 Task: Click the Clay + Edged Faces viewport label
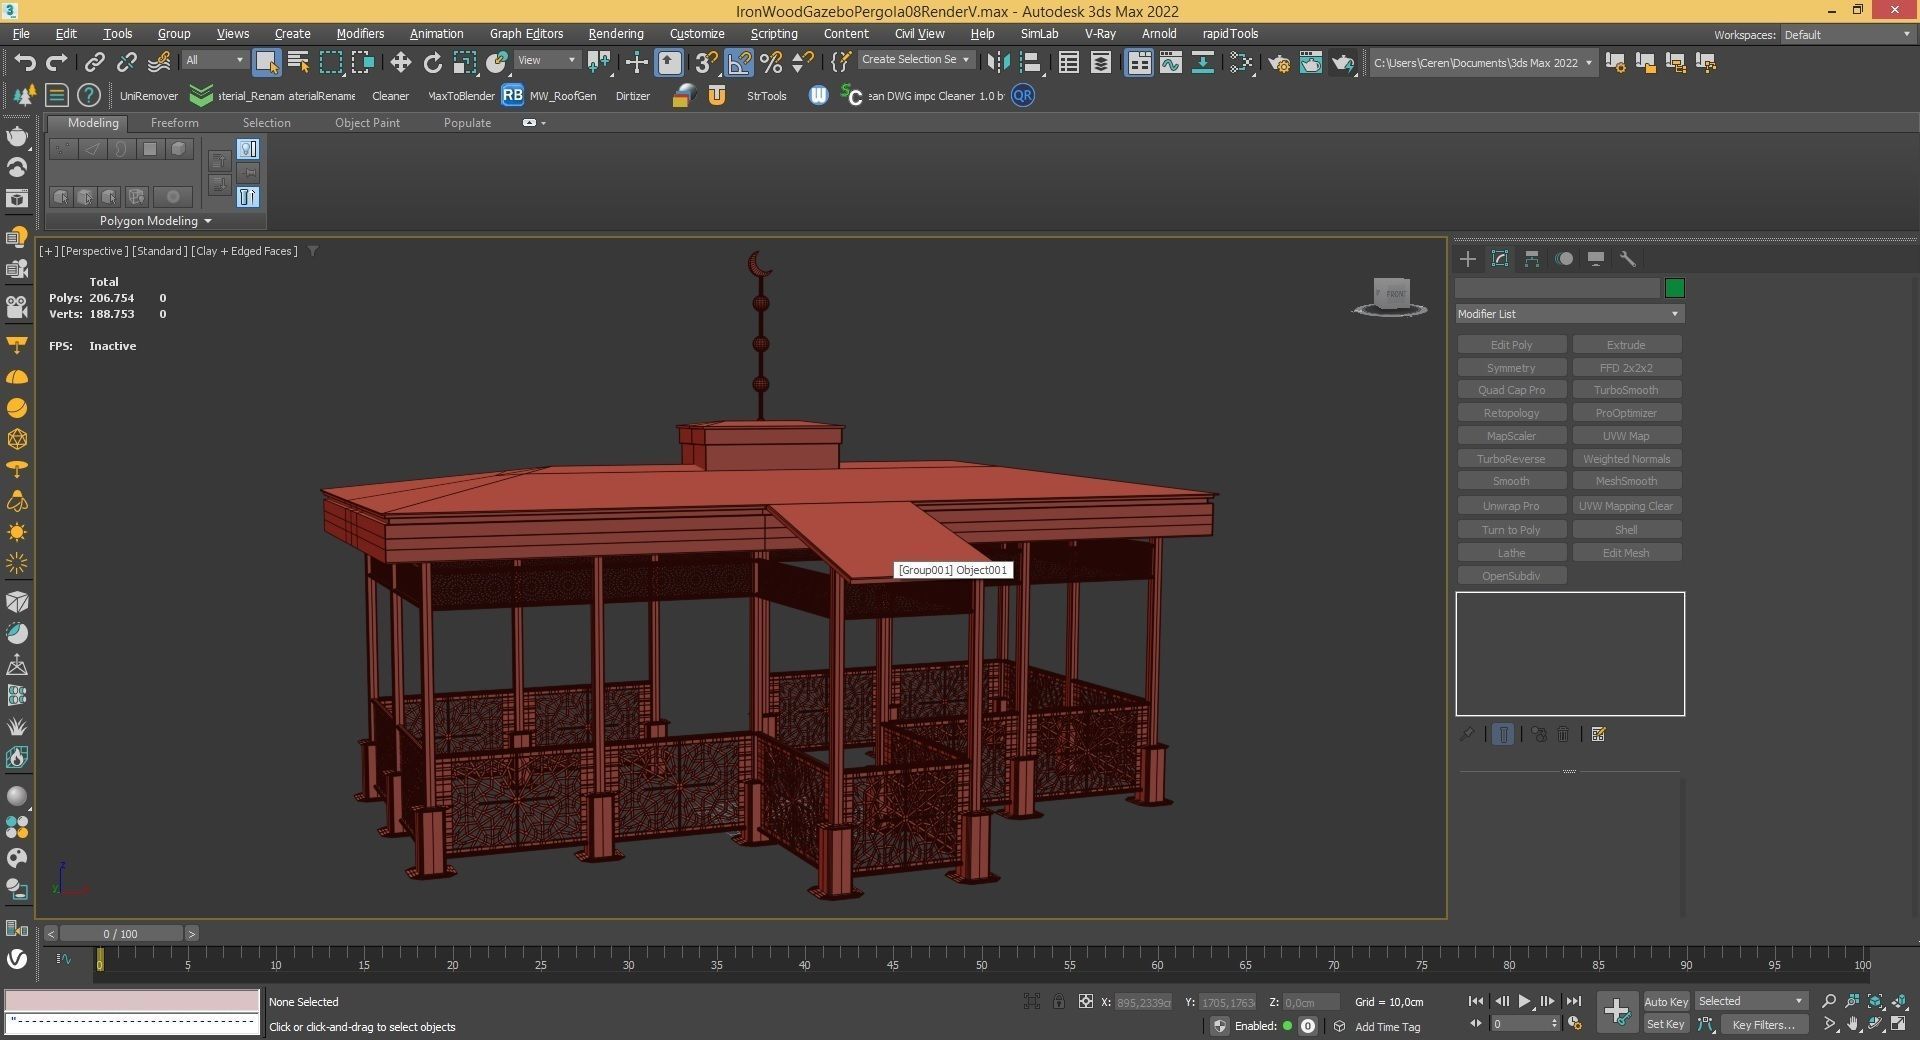tap(245, 251)
